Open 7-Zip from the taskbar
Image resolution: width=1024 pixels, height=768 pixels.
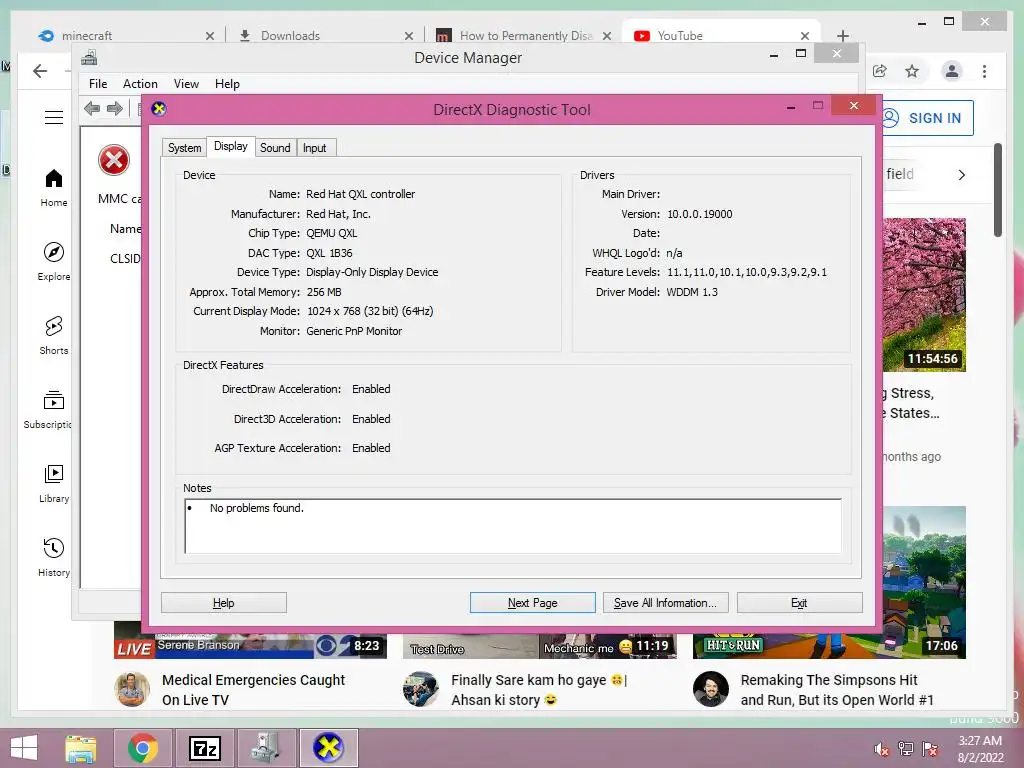tap(204, 748)
